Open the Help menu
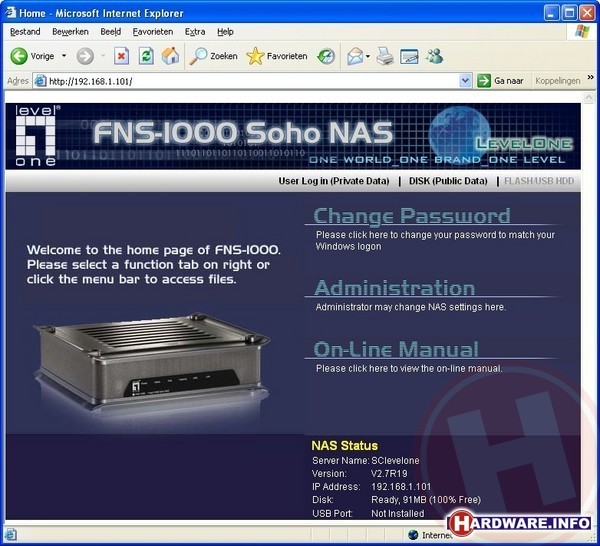 225,32
